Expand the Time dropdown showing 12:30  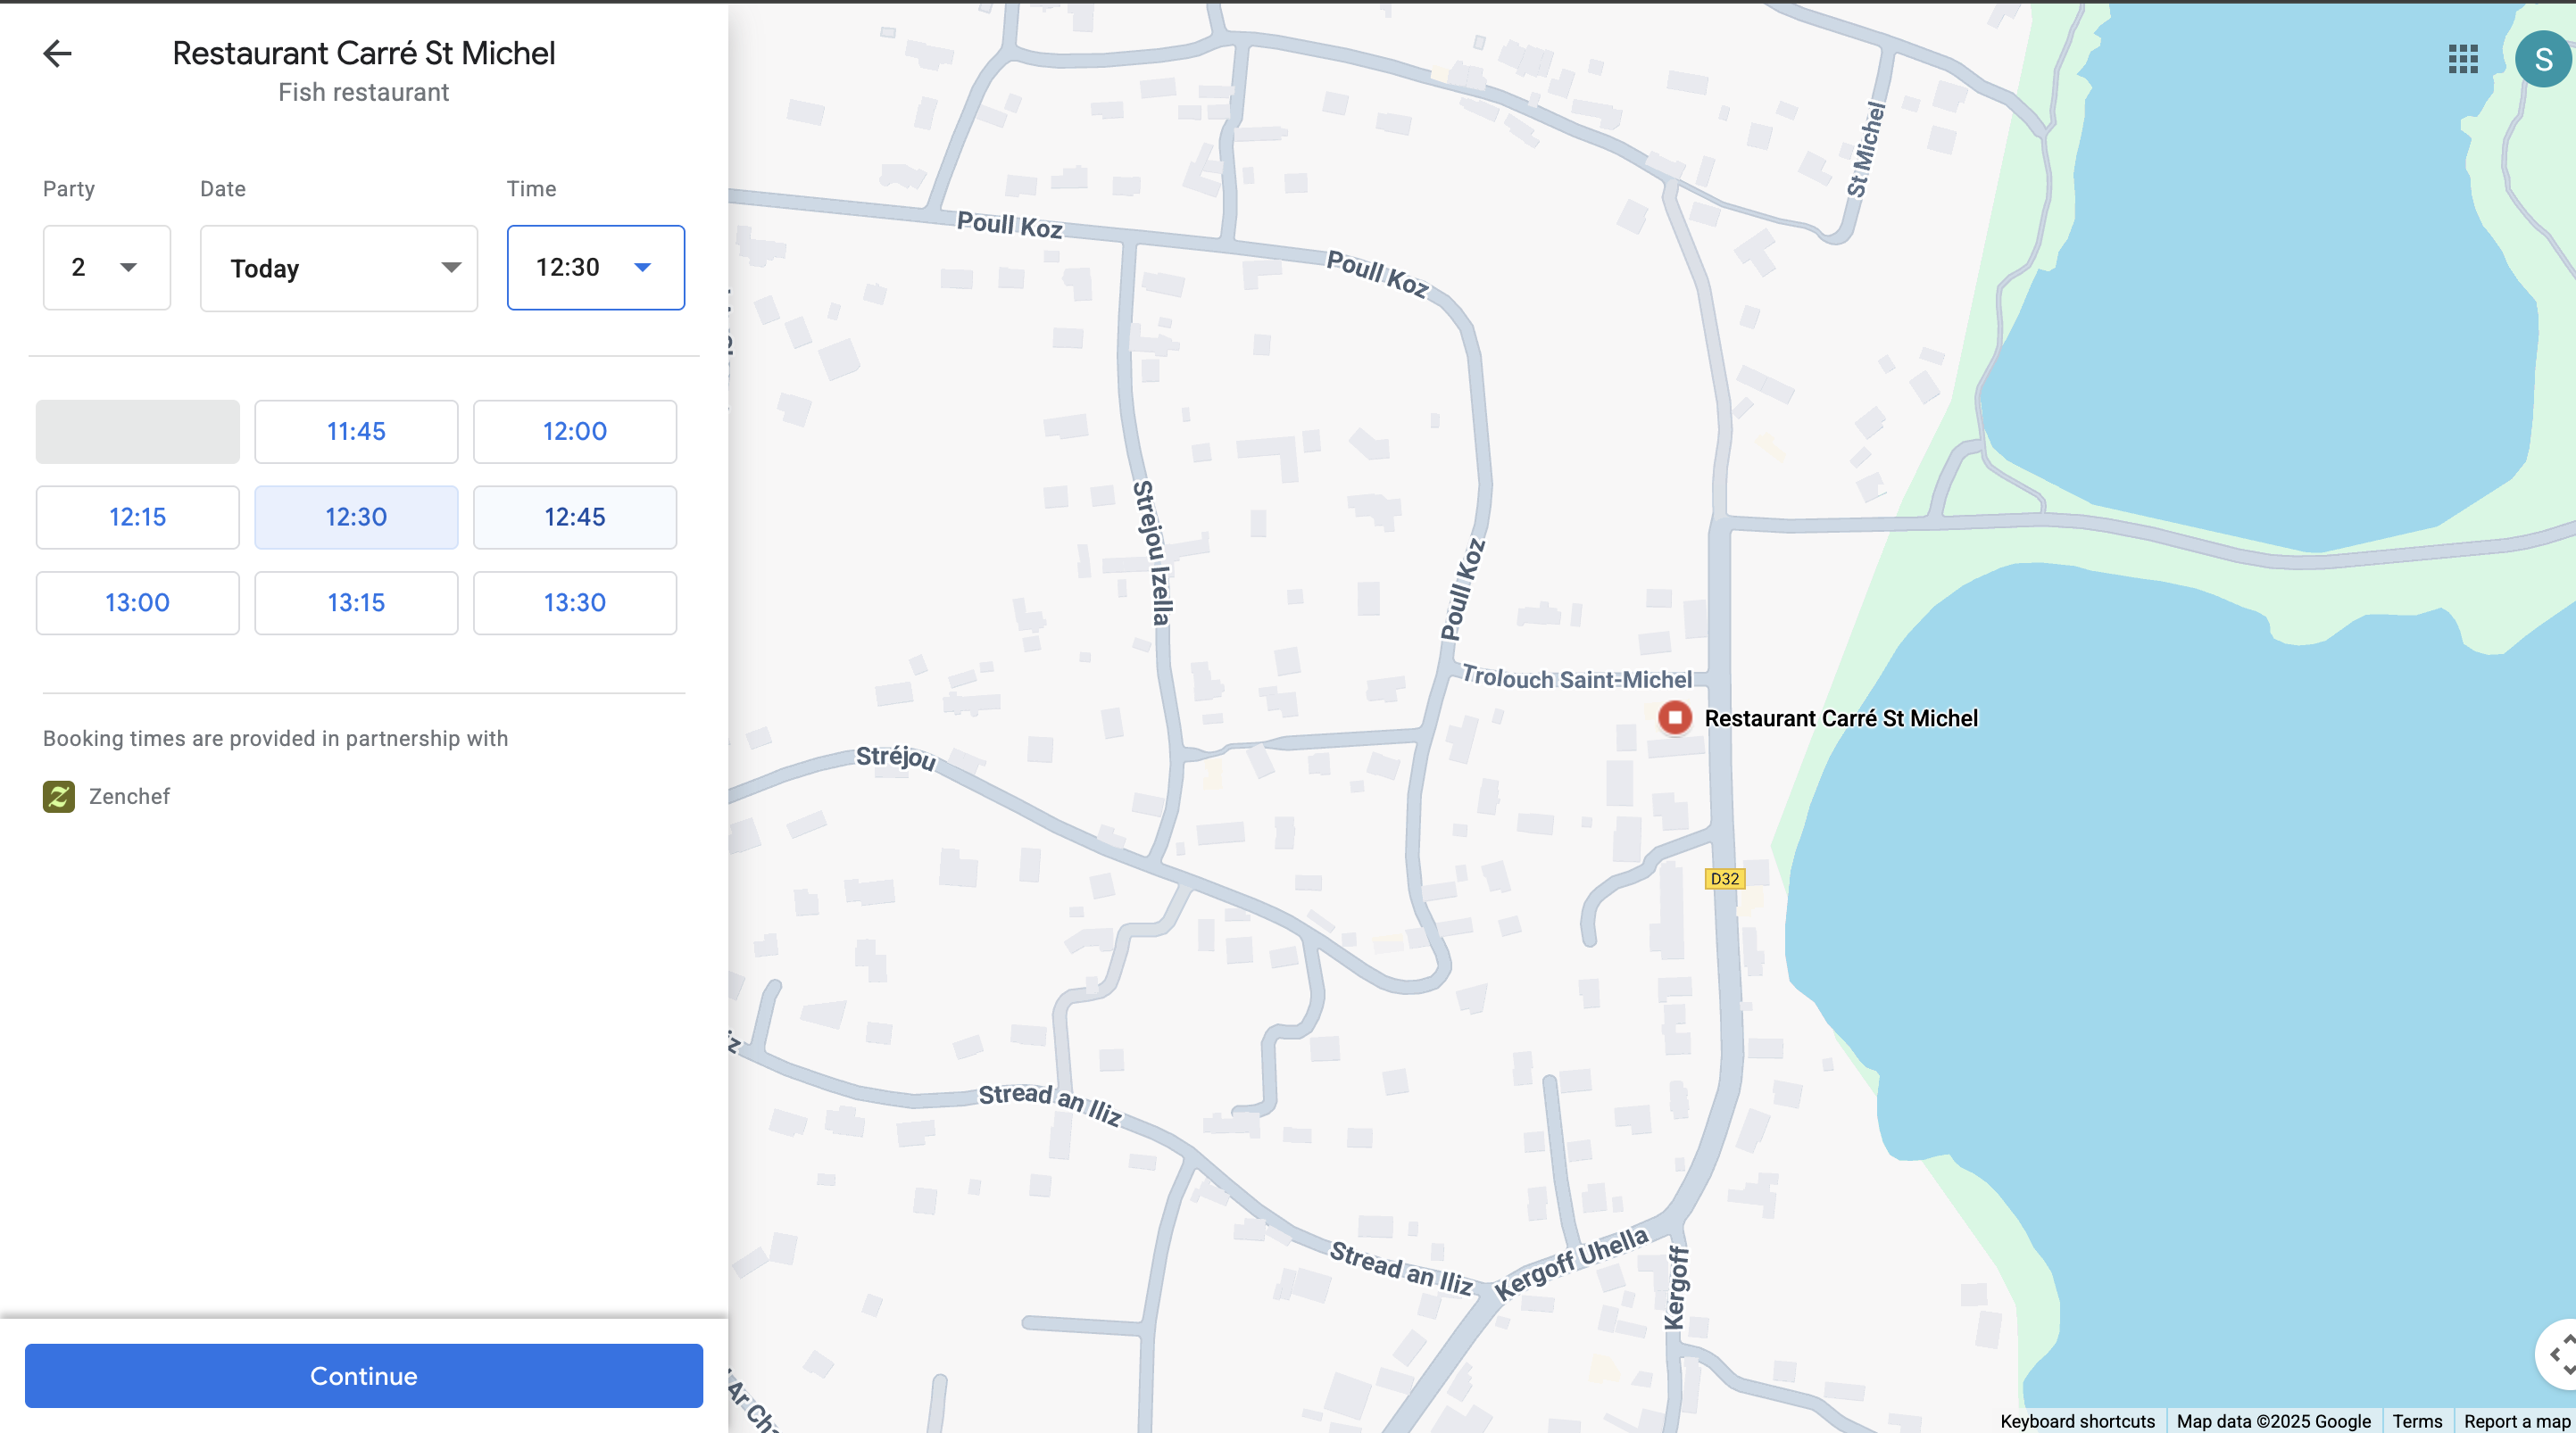click(595, 267)
